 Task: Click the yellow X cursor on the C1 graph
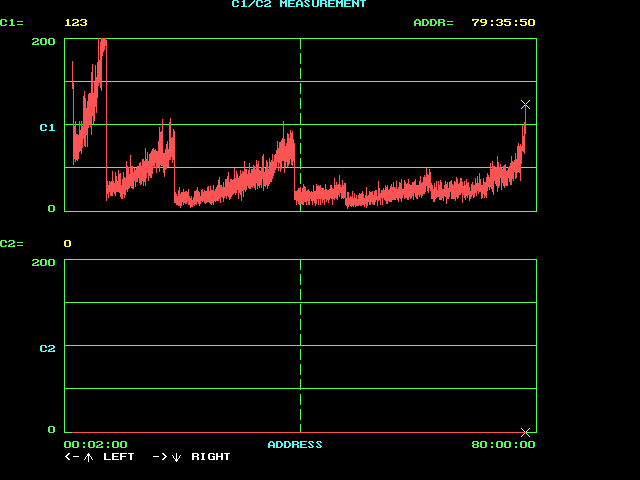525,105
